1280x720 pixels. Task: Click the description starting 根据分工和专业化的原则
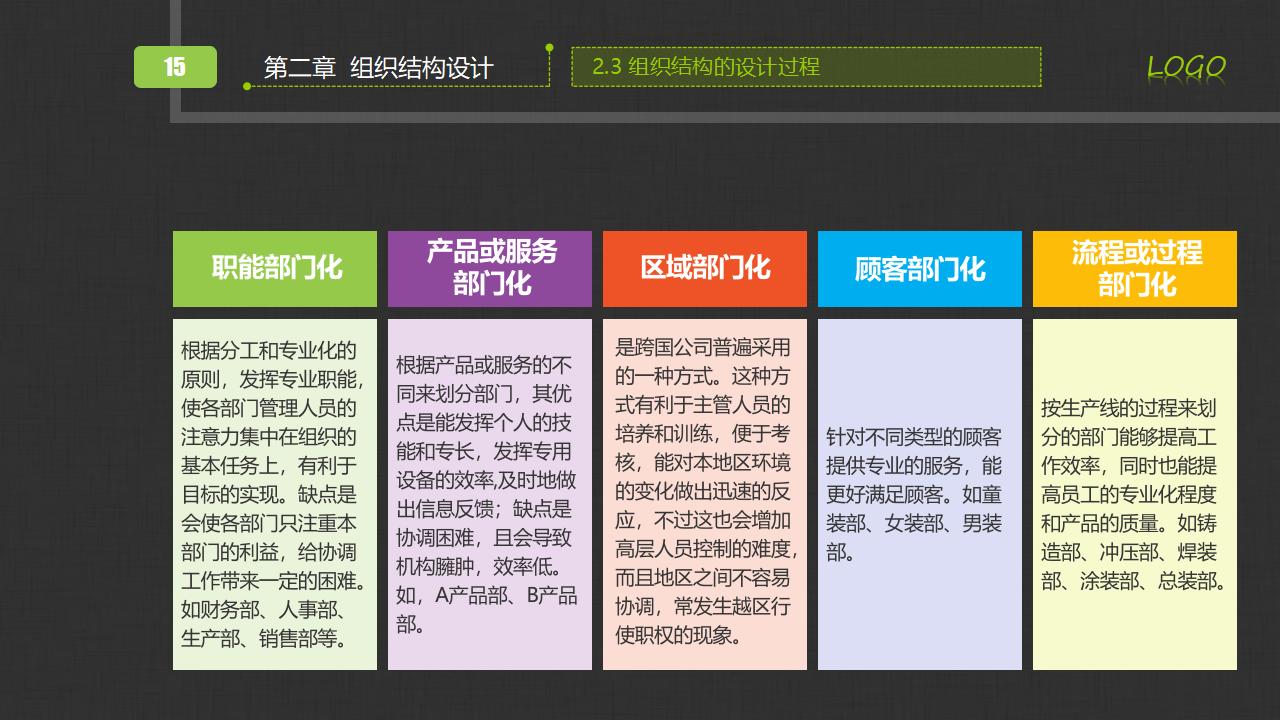pyautogui.click(x=275, y=494)
